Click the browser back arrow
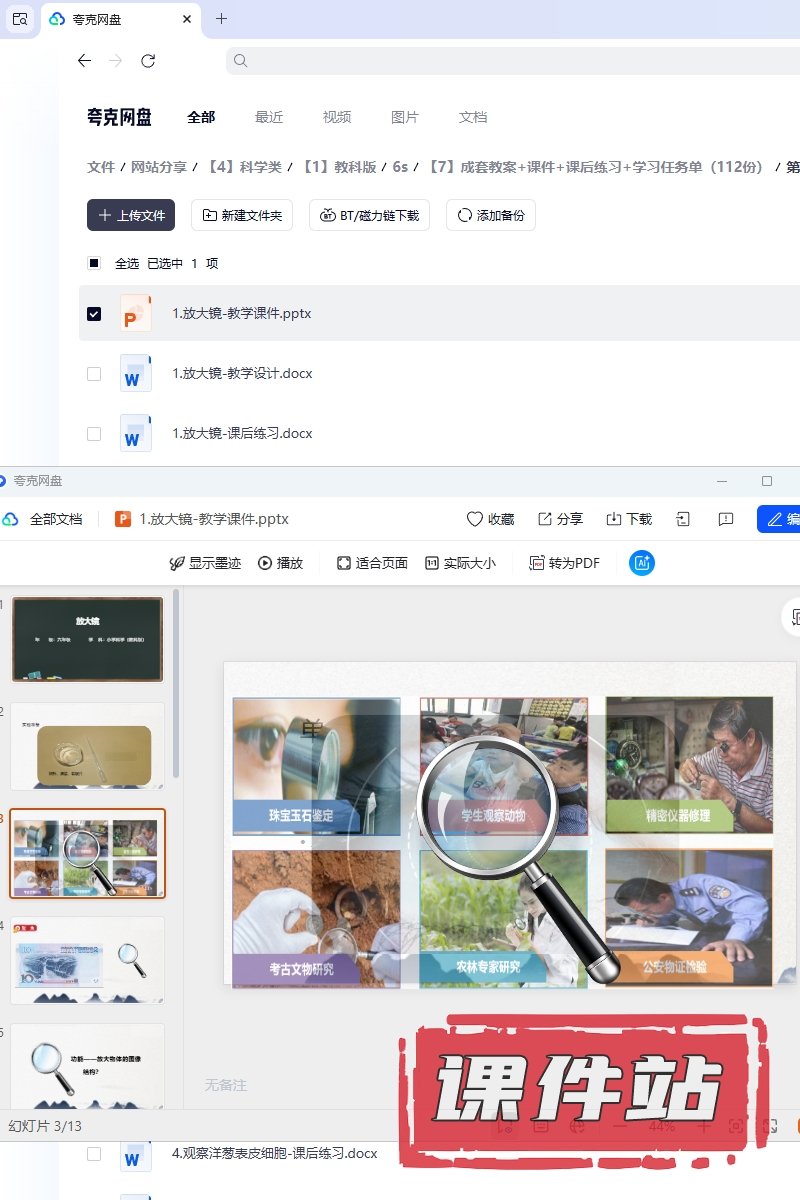Screen dimensions: 800x1200 coord(84,61)
